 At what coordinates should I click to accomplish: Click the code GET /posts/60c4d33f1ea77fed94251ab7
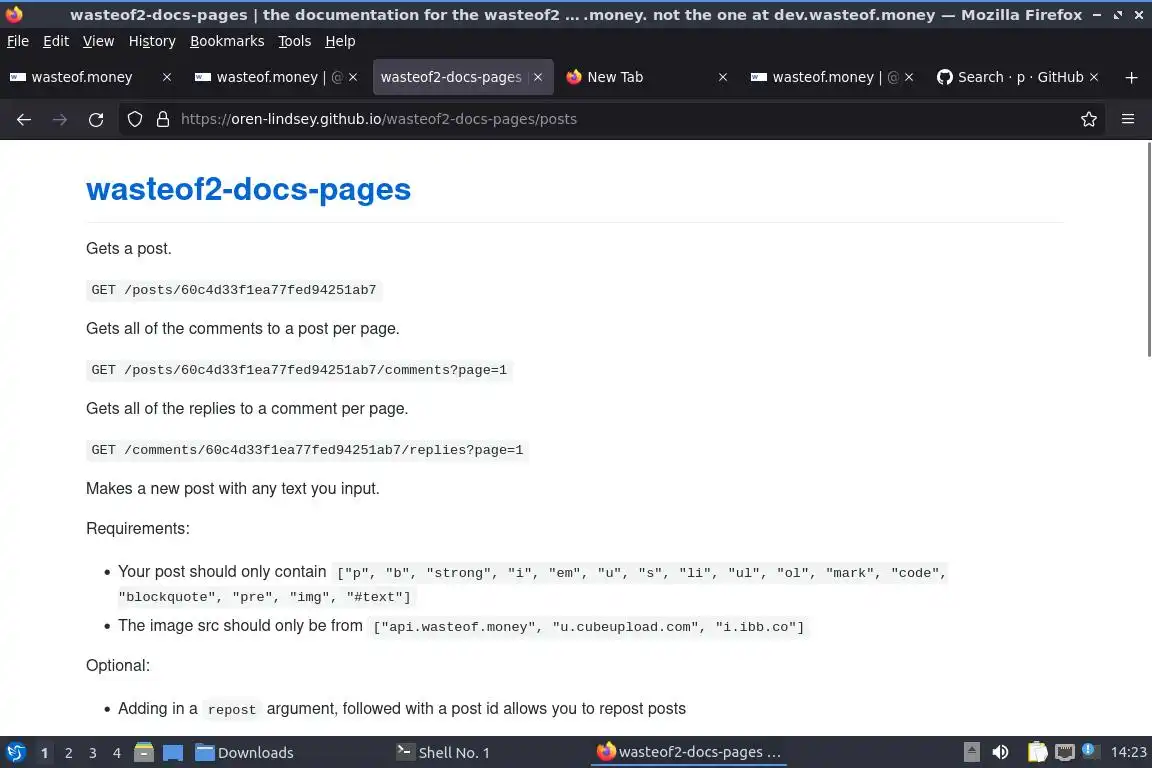click(x=234, y=290)
